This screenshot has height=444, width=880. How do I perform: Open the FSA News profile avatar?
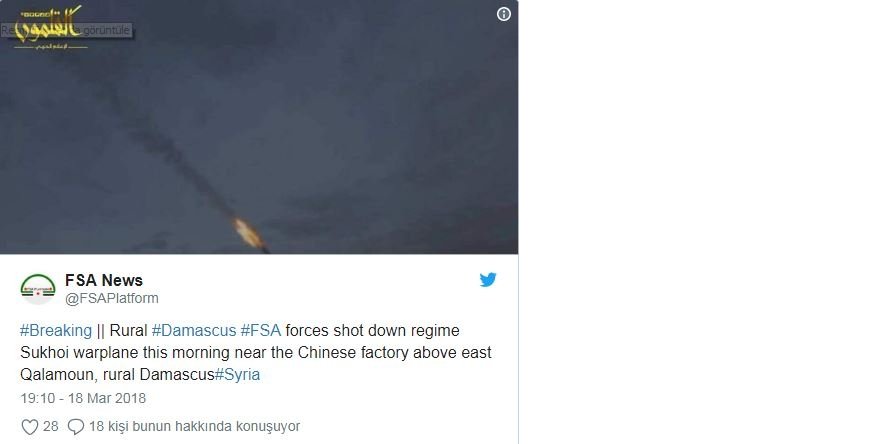coord(38,289)
